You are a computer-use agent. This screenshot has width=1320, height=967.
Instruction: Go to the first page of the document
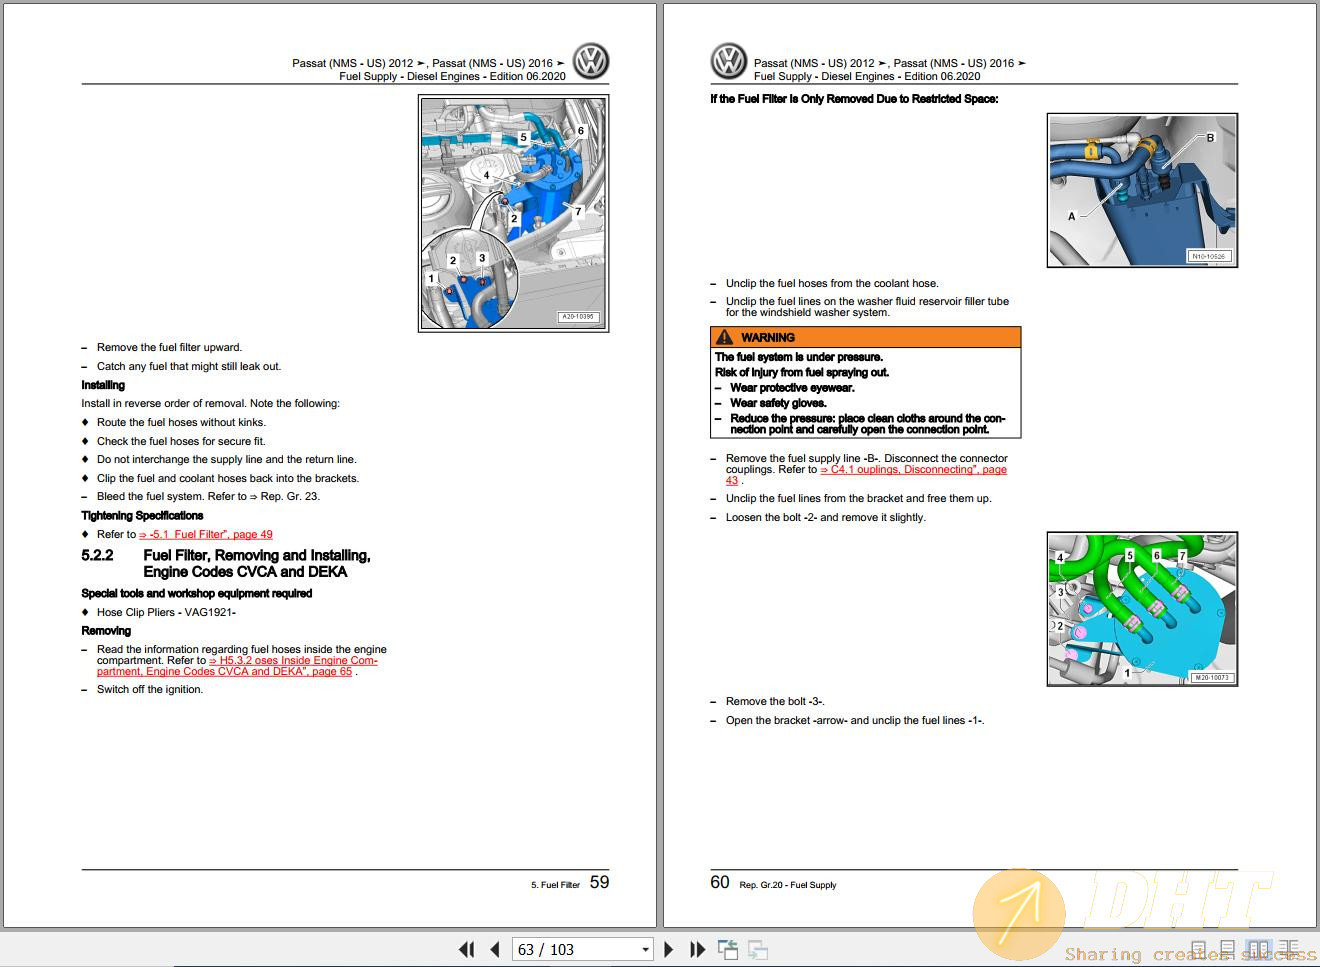(466, 949)
